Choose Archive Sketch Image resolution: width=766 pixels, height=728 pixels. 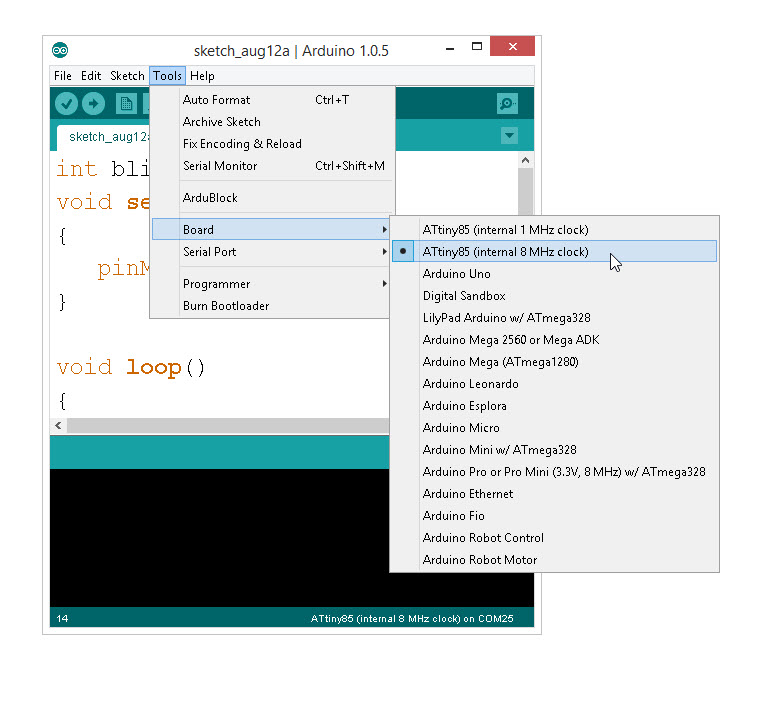(271, 122)
